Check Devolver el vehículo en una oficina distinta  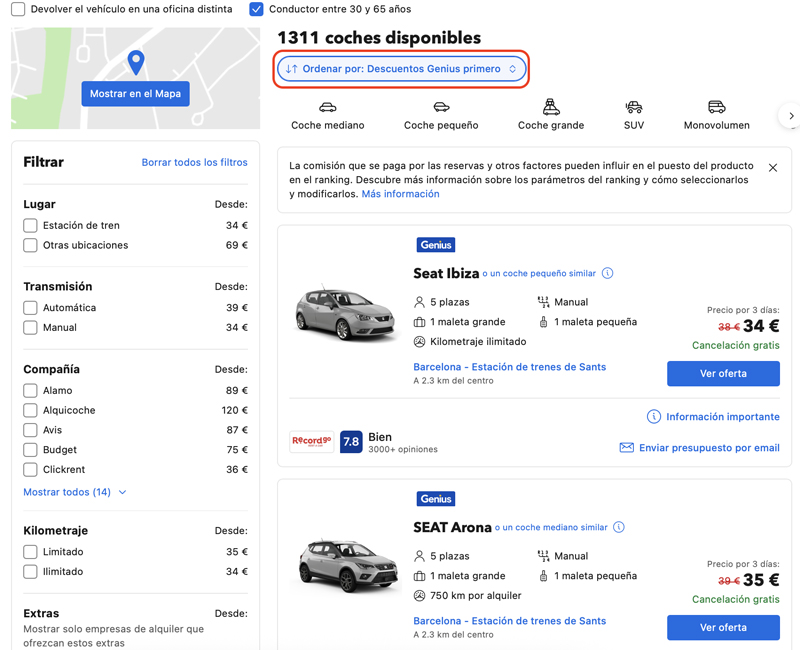(x=18, y=9)
